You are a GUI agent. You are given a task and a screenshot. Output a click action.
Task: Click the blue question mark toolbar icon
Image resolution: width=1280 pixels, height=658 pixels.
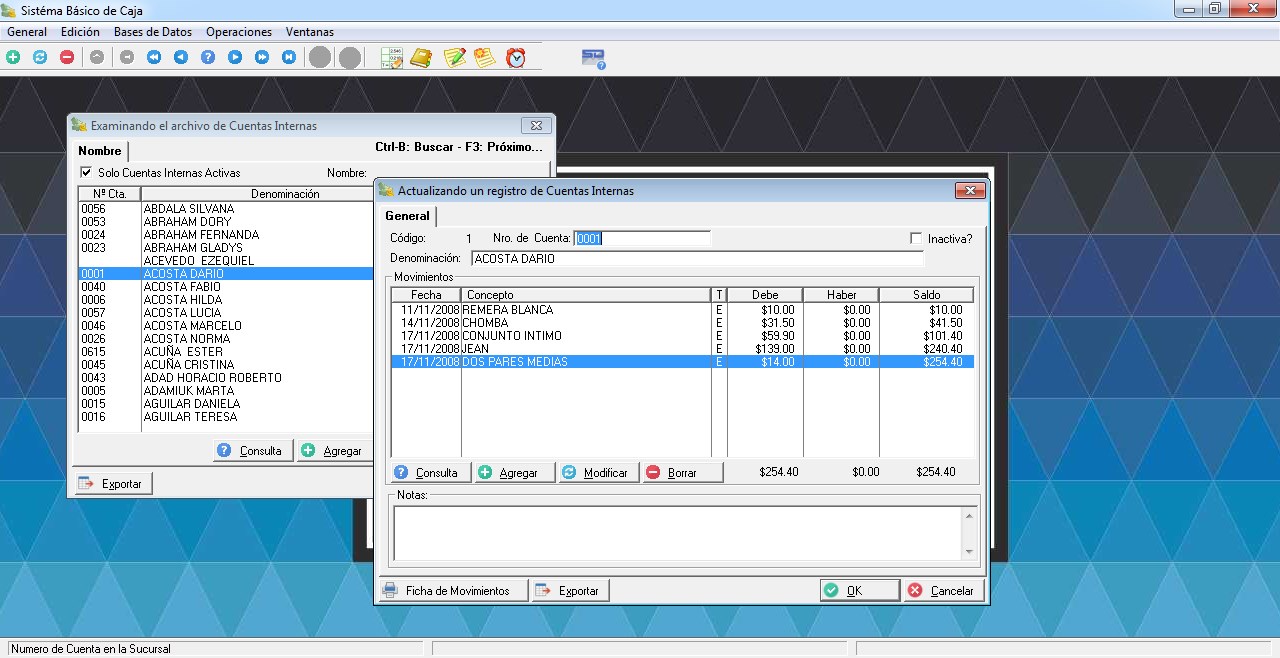click(x=208, y=58)
